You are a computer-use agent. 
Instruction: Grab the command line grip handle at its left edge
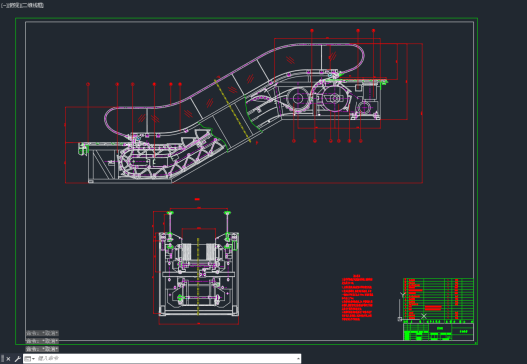[x=2, y=359]
